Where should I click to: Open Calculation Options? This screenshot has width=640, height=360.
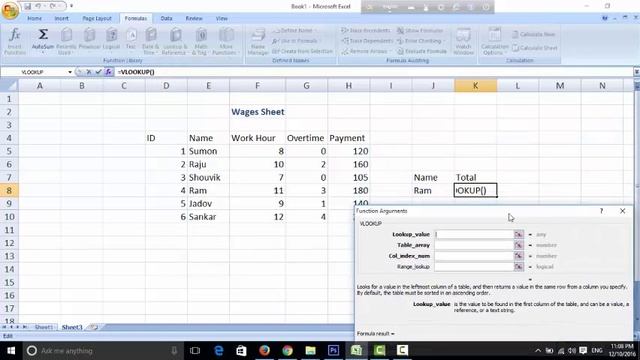494,41
